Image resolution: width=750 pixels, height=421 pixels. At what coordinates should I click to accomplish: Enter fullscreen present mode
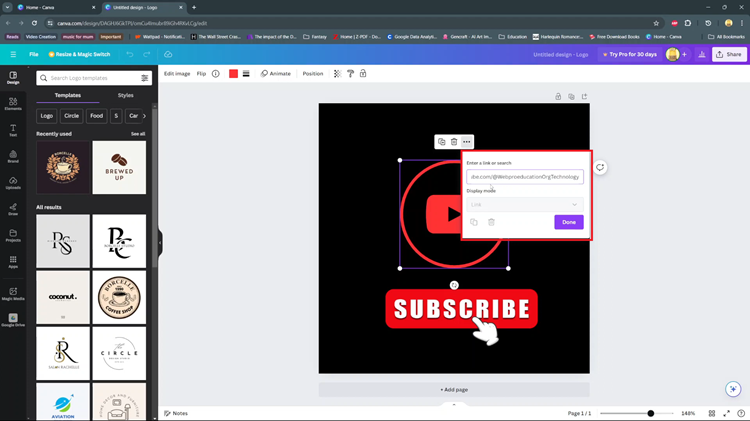pos(727,413)
